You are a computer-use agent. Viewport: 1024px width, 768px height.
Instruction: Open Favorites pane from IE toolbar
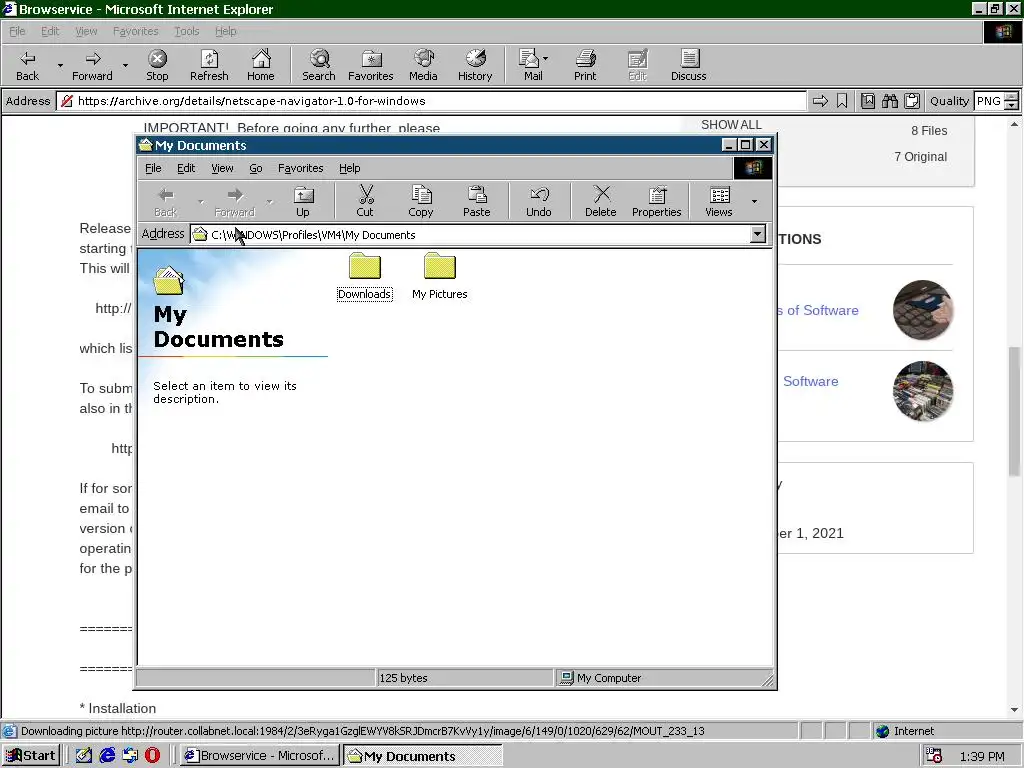pyautogui.click(x=370, y=65)
